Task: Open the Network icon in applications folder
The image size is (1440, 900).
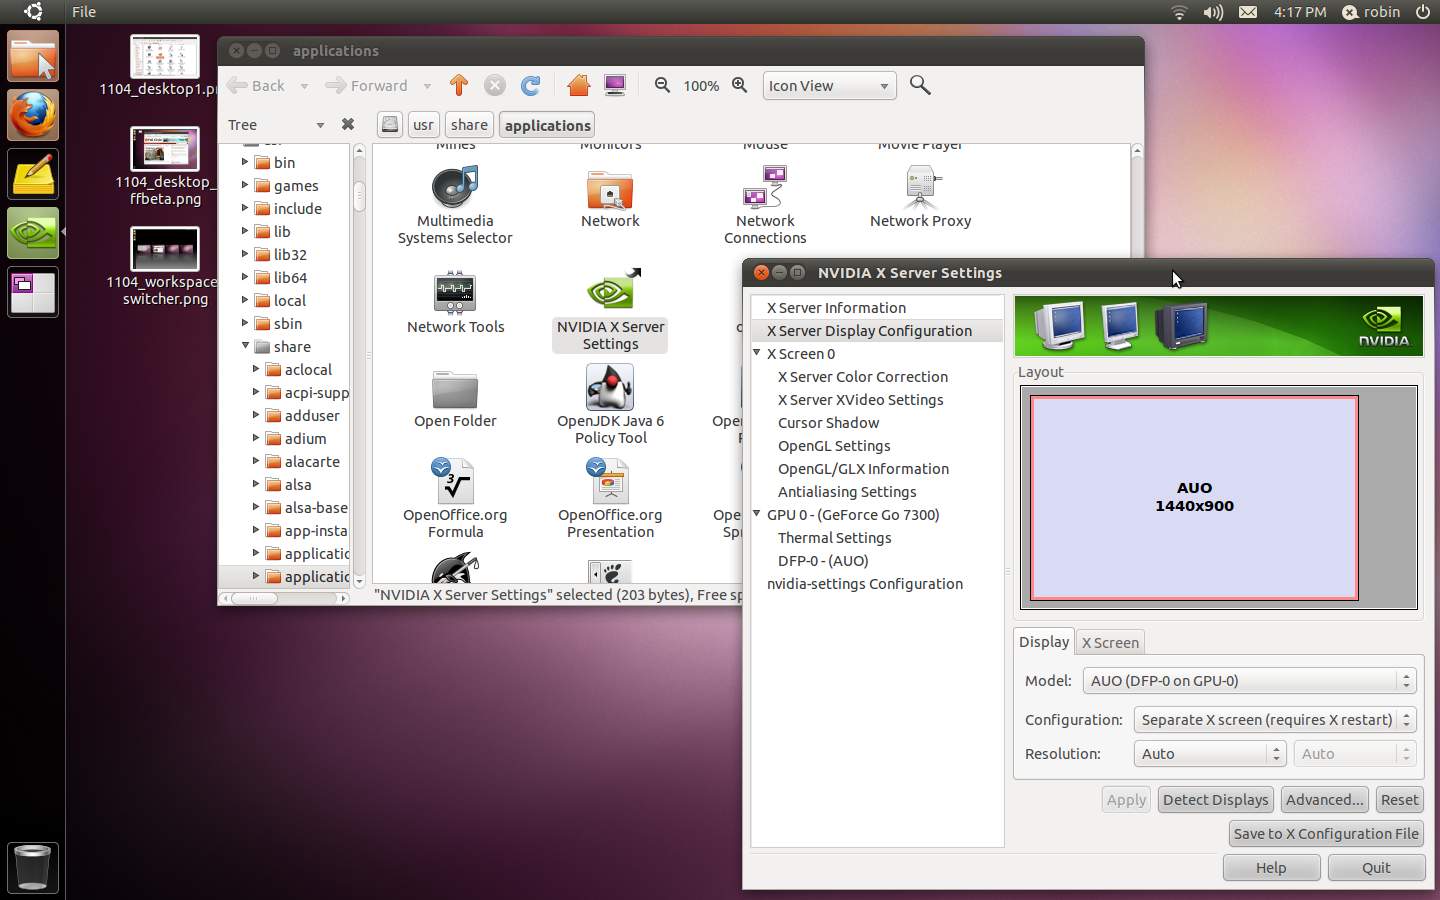Action: click(x=610, y=189)
